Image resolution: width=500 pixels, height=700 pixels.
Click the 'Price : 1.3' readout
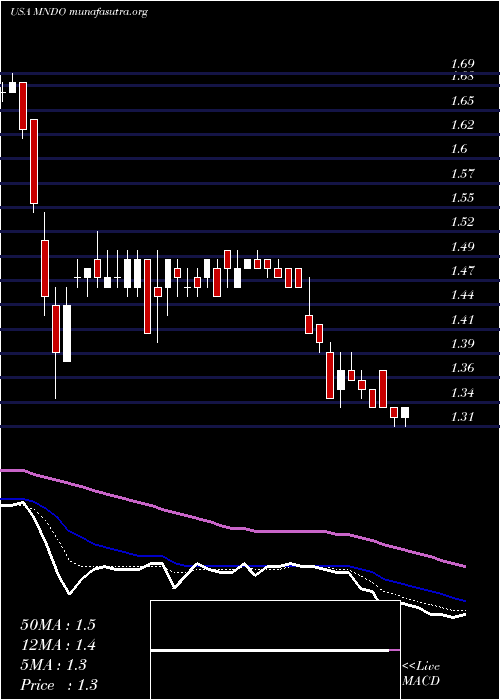tap(59, 685)
